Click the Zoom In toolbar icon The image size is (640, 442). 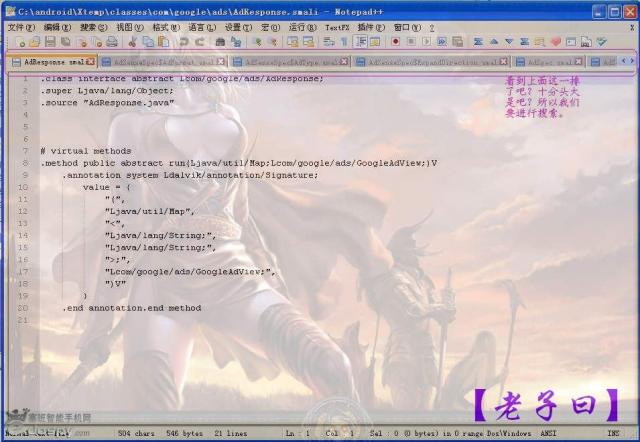[256, 42]
